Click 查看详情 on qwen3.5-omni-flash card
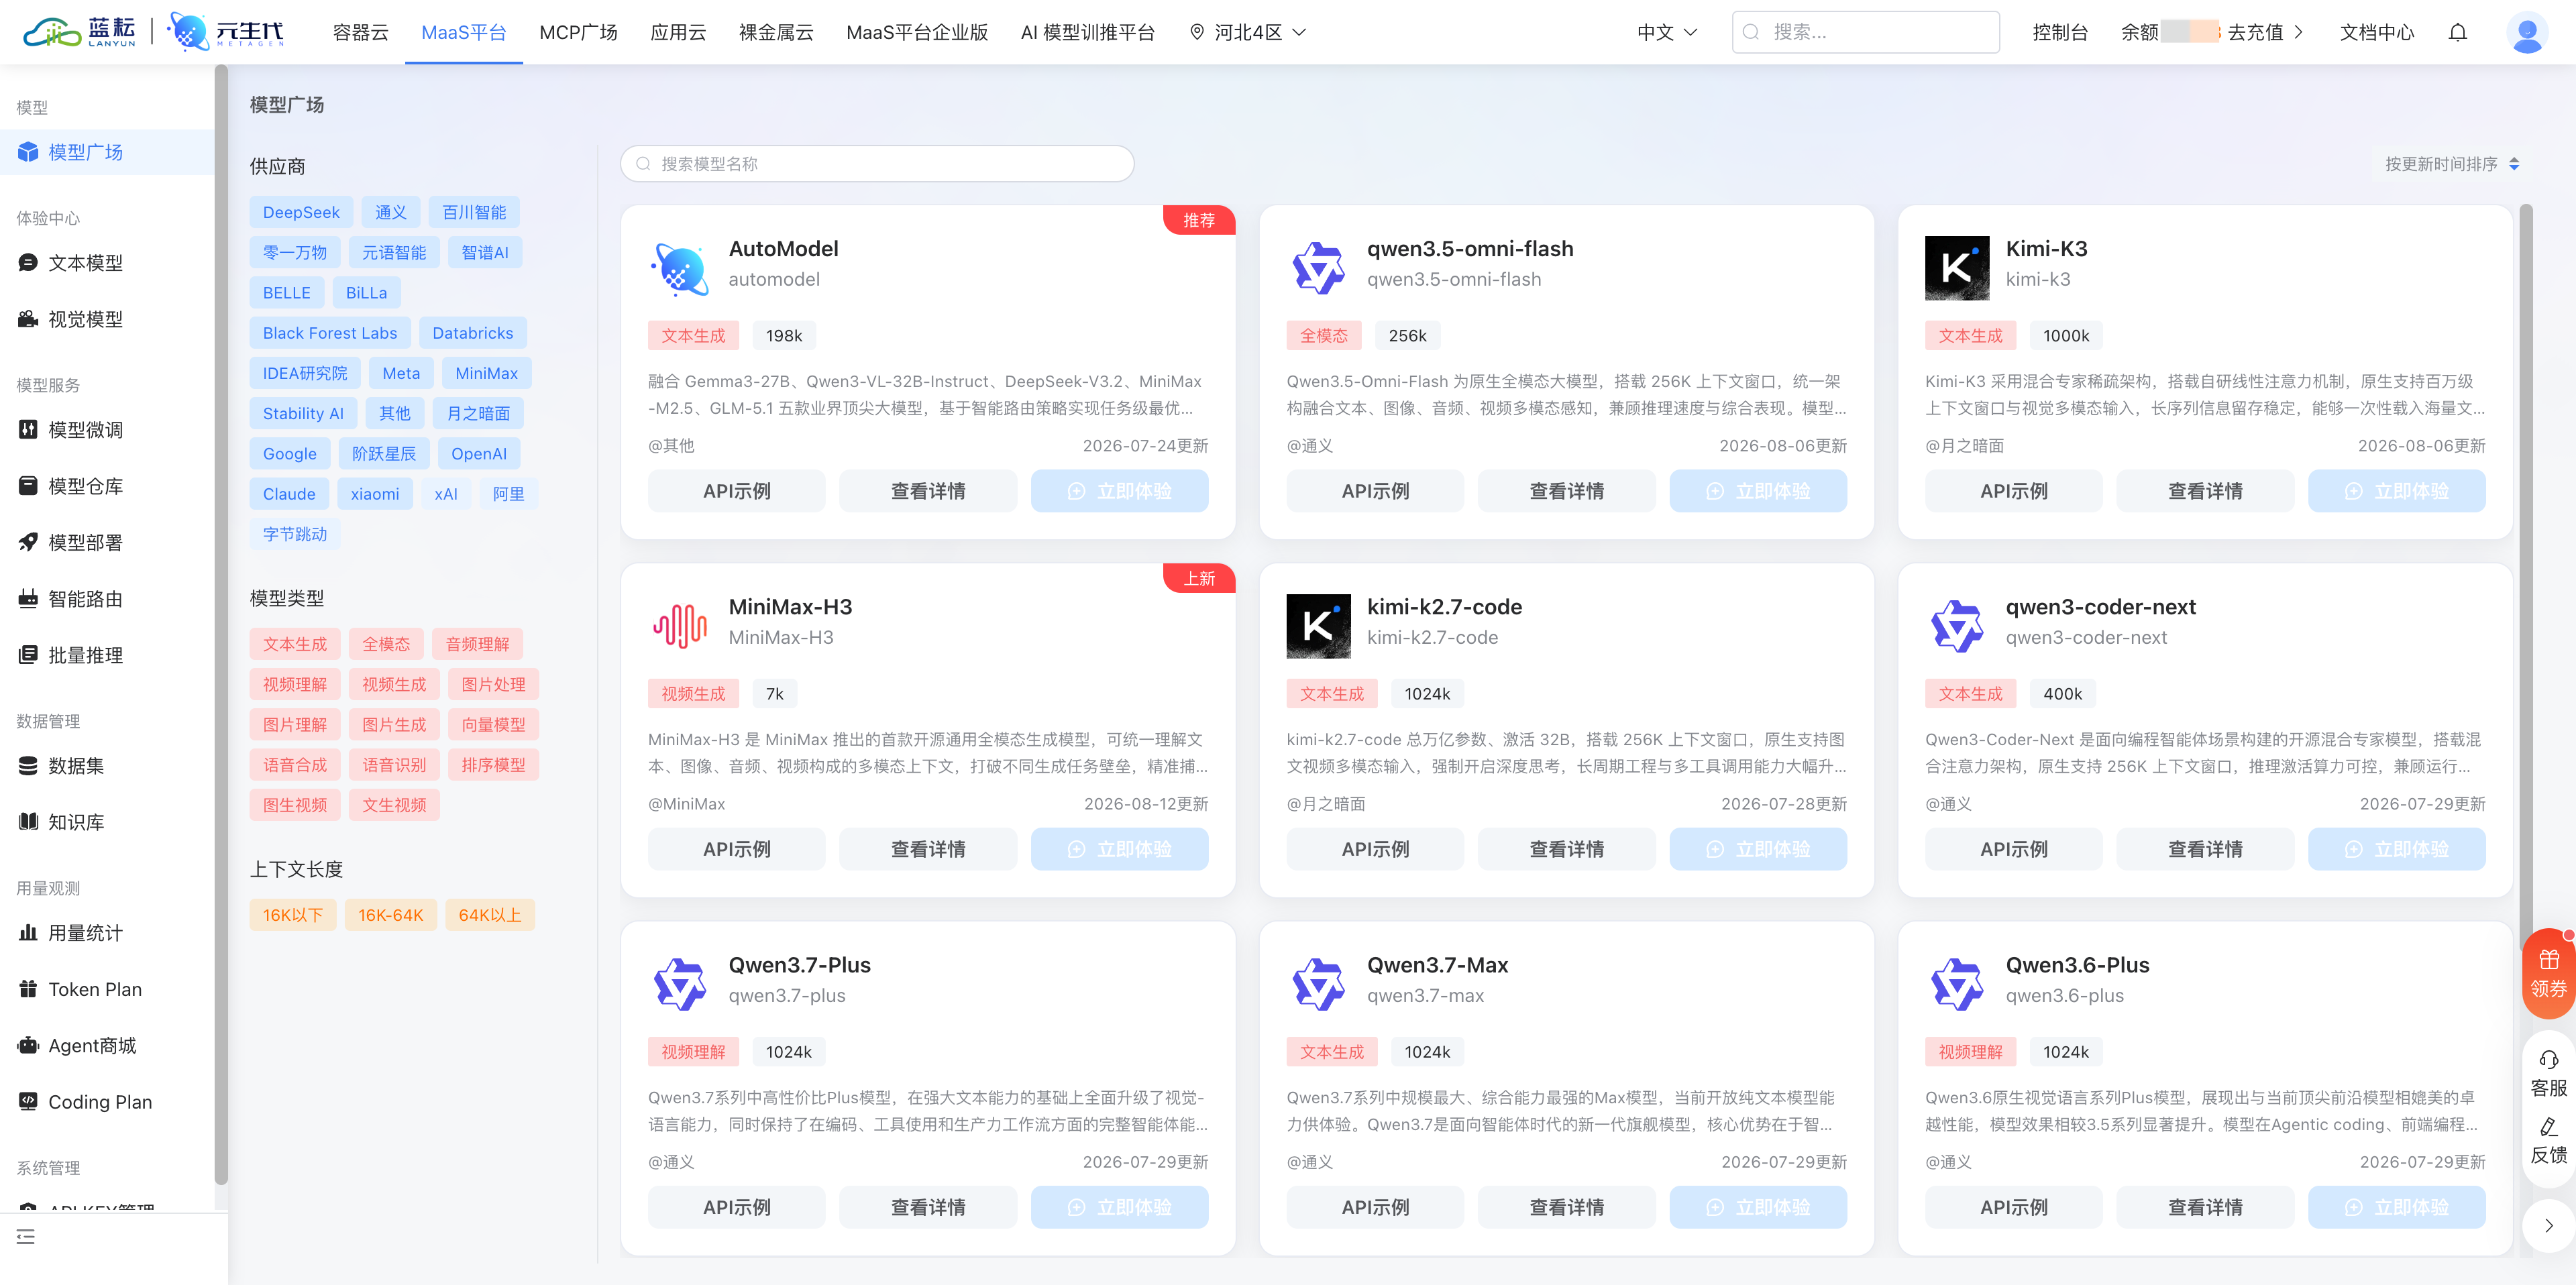2576x1285 pixels. click(1566, 491)
